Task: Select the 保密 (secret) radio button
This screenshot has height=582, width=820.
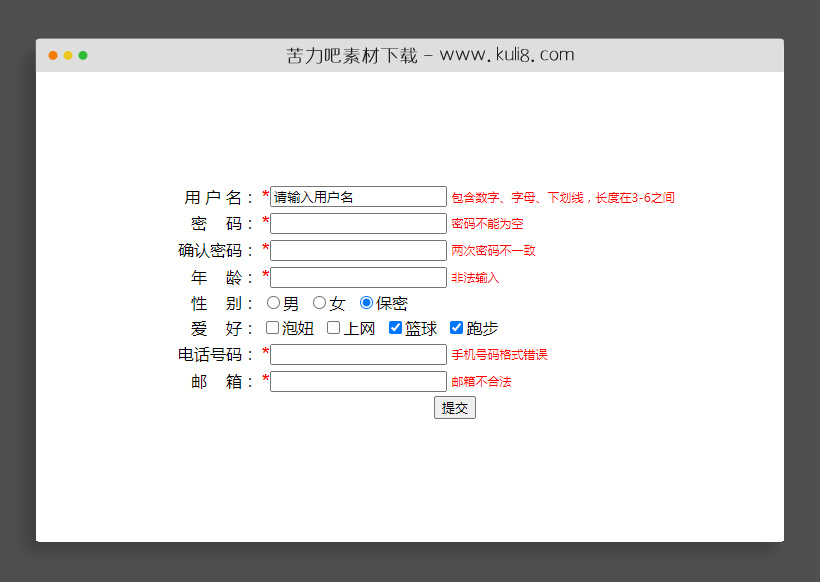Action: tap(366, 302)
